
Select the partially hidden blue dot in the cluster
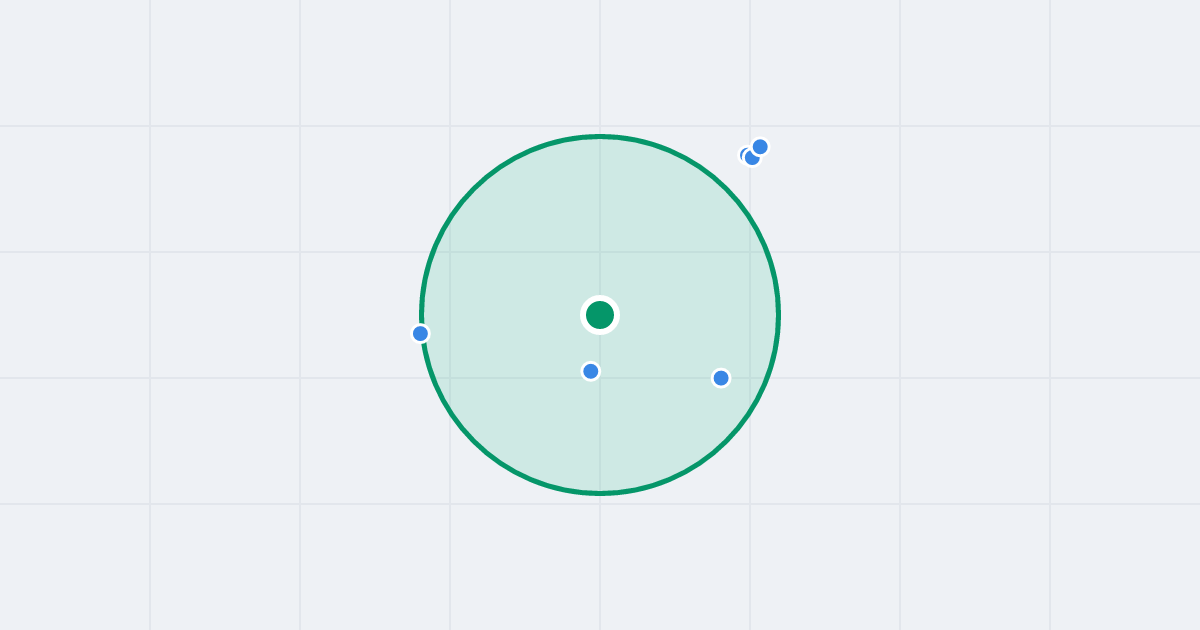click(742, 155)
